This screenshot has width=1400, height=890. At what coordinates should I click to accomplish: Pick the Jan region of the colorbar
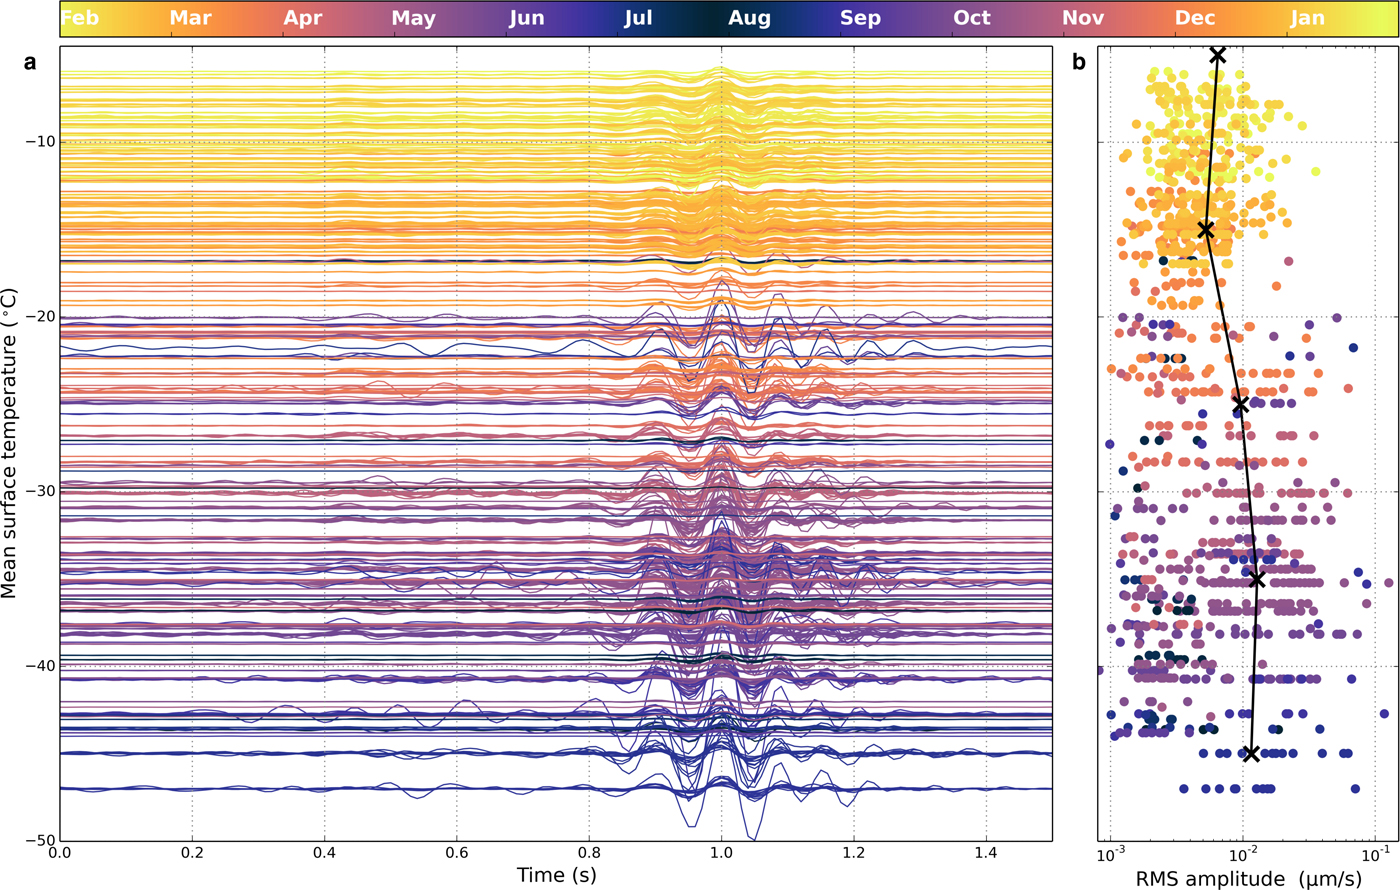pos(1307,18)
